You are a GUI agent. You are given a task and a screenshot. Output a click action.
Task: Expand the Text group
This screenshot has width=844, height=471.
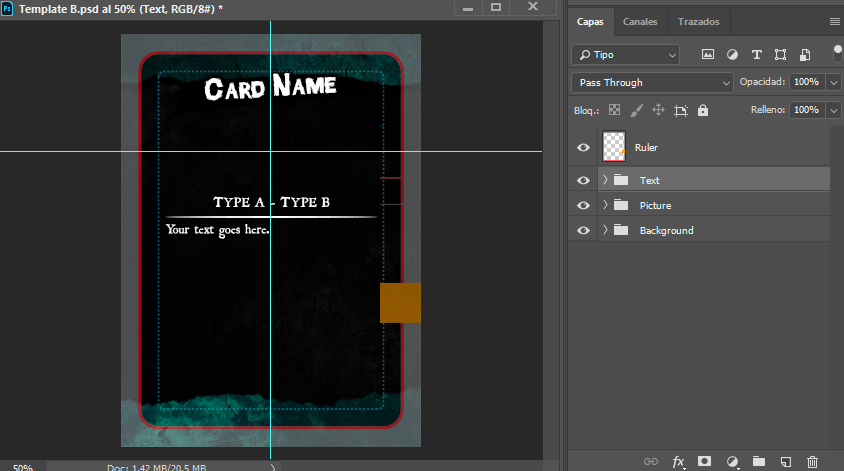click(x=606, y=180)
